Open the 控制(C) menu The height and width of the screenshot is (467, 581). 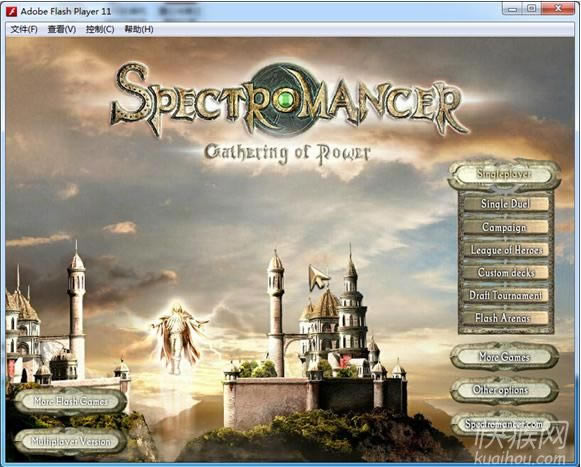coord(100,29)
